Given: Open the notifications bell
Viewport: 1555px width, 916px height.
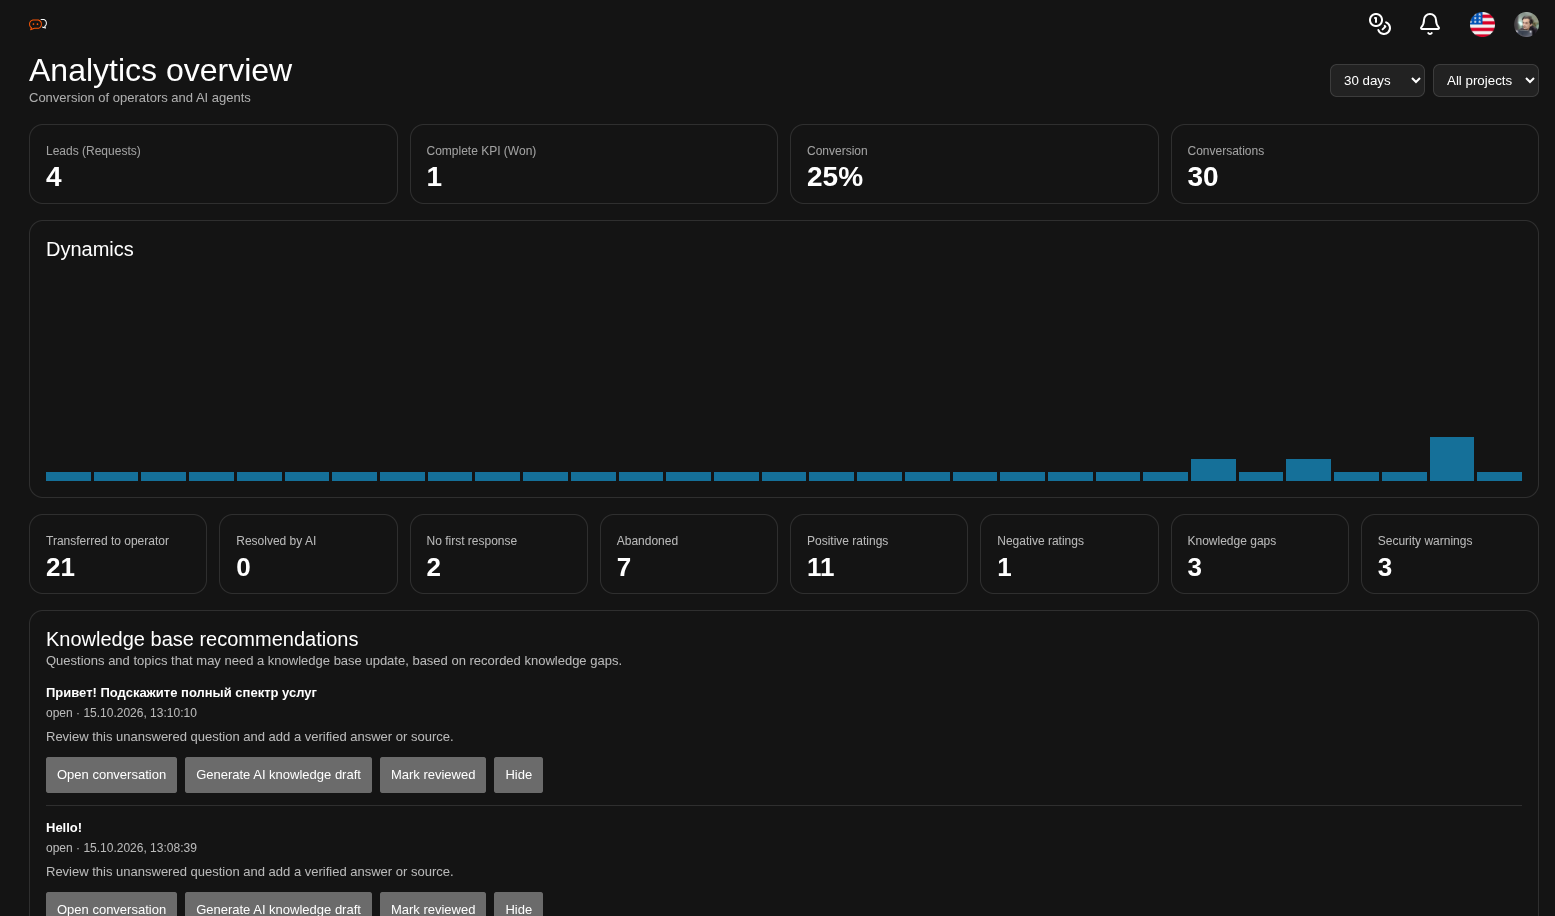Looking at the screenshot, I should (x=1430, y=24).
